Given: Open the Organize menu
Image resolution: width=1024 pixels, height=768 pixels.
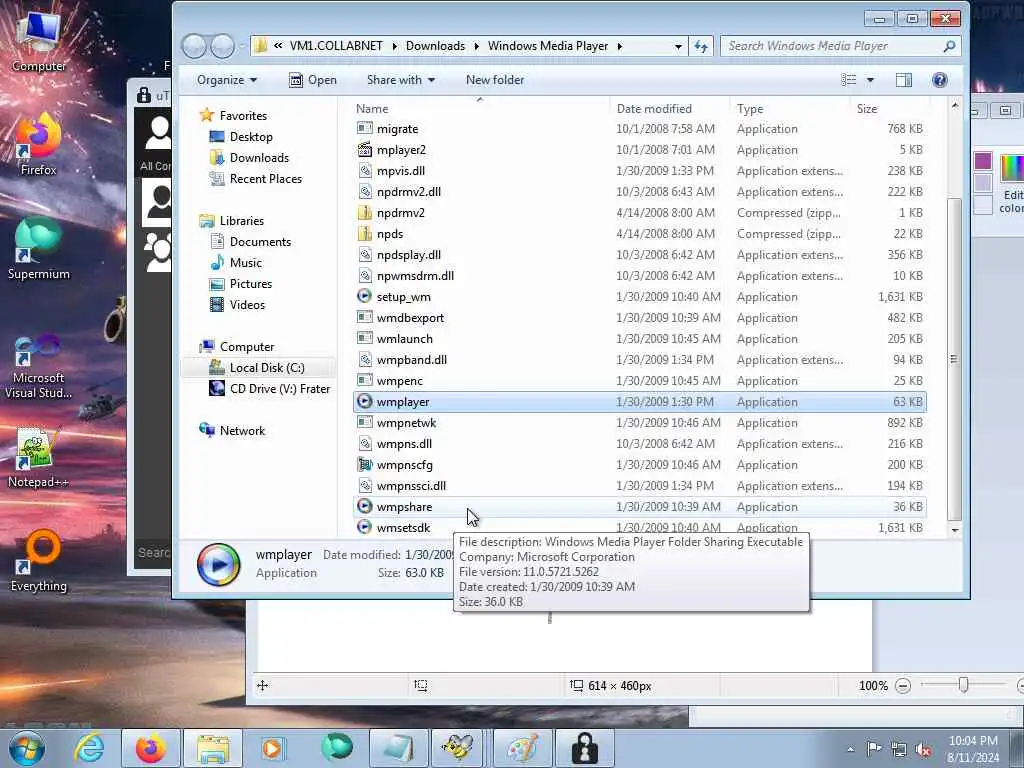Looking at the screenshot, I should [227, 80].
